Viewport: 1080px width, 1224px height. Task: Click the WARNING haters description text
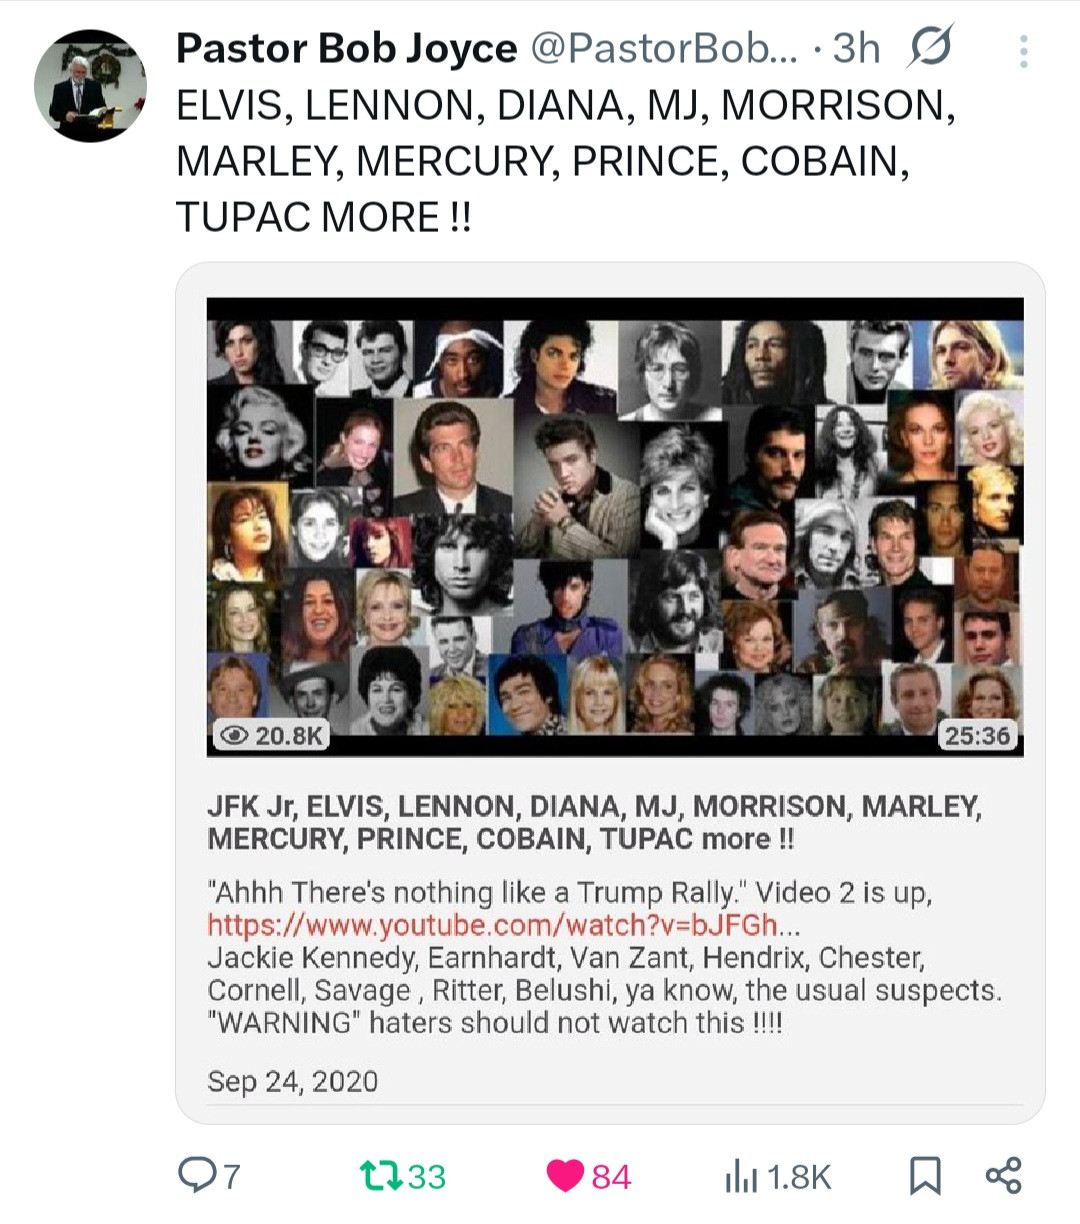pyautogui.click(x=495, y=1023)
